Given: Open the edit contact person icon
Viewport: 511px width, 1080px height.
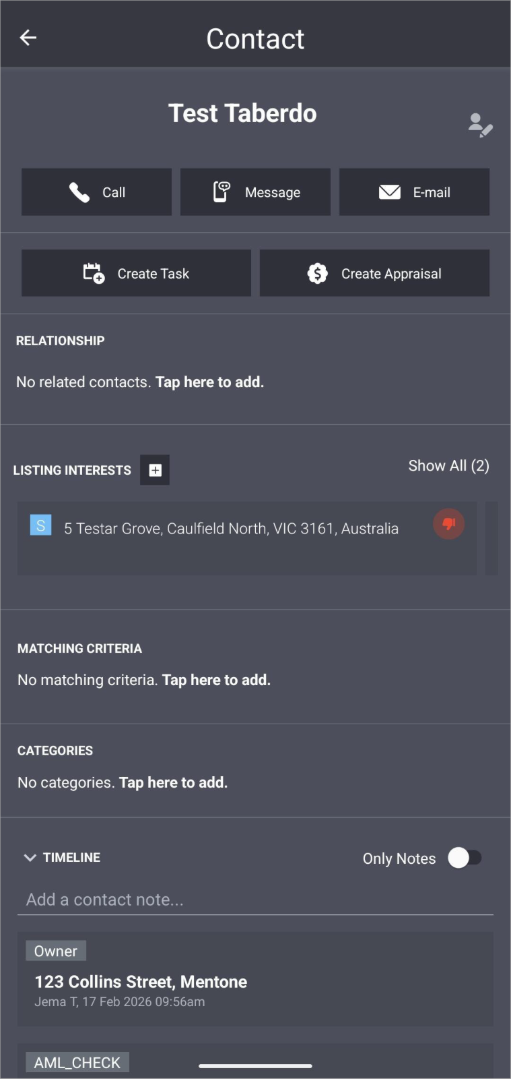Looking at the screenshot, I should tap(480, 125).
